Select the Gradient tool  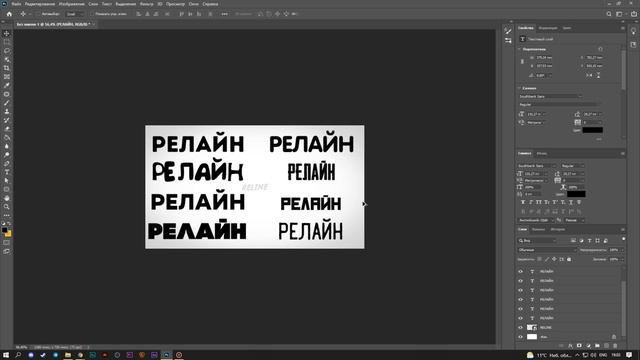[x=7, y=137]
